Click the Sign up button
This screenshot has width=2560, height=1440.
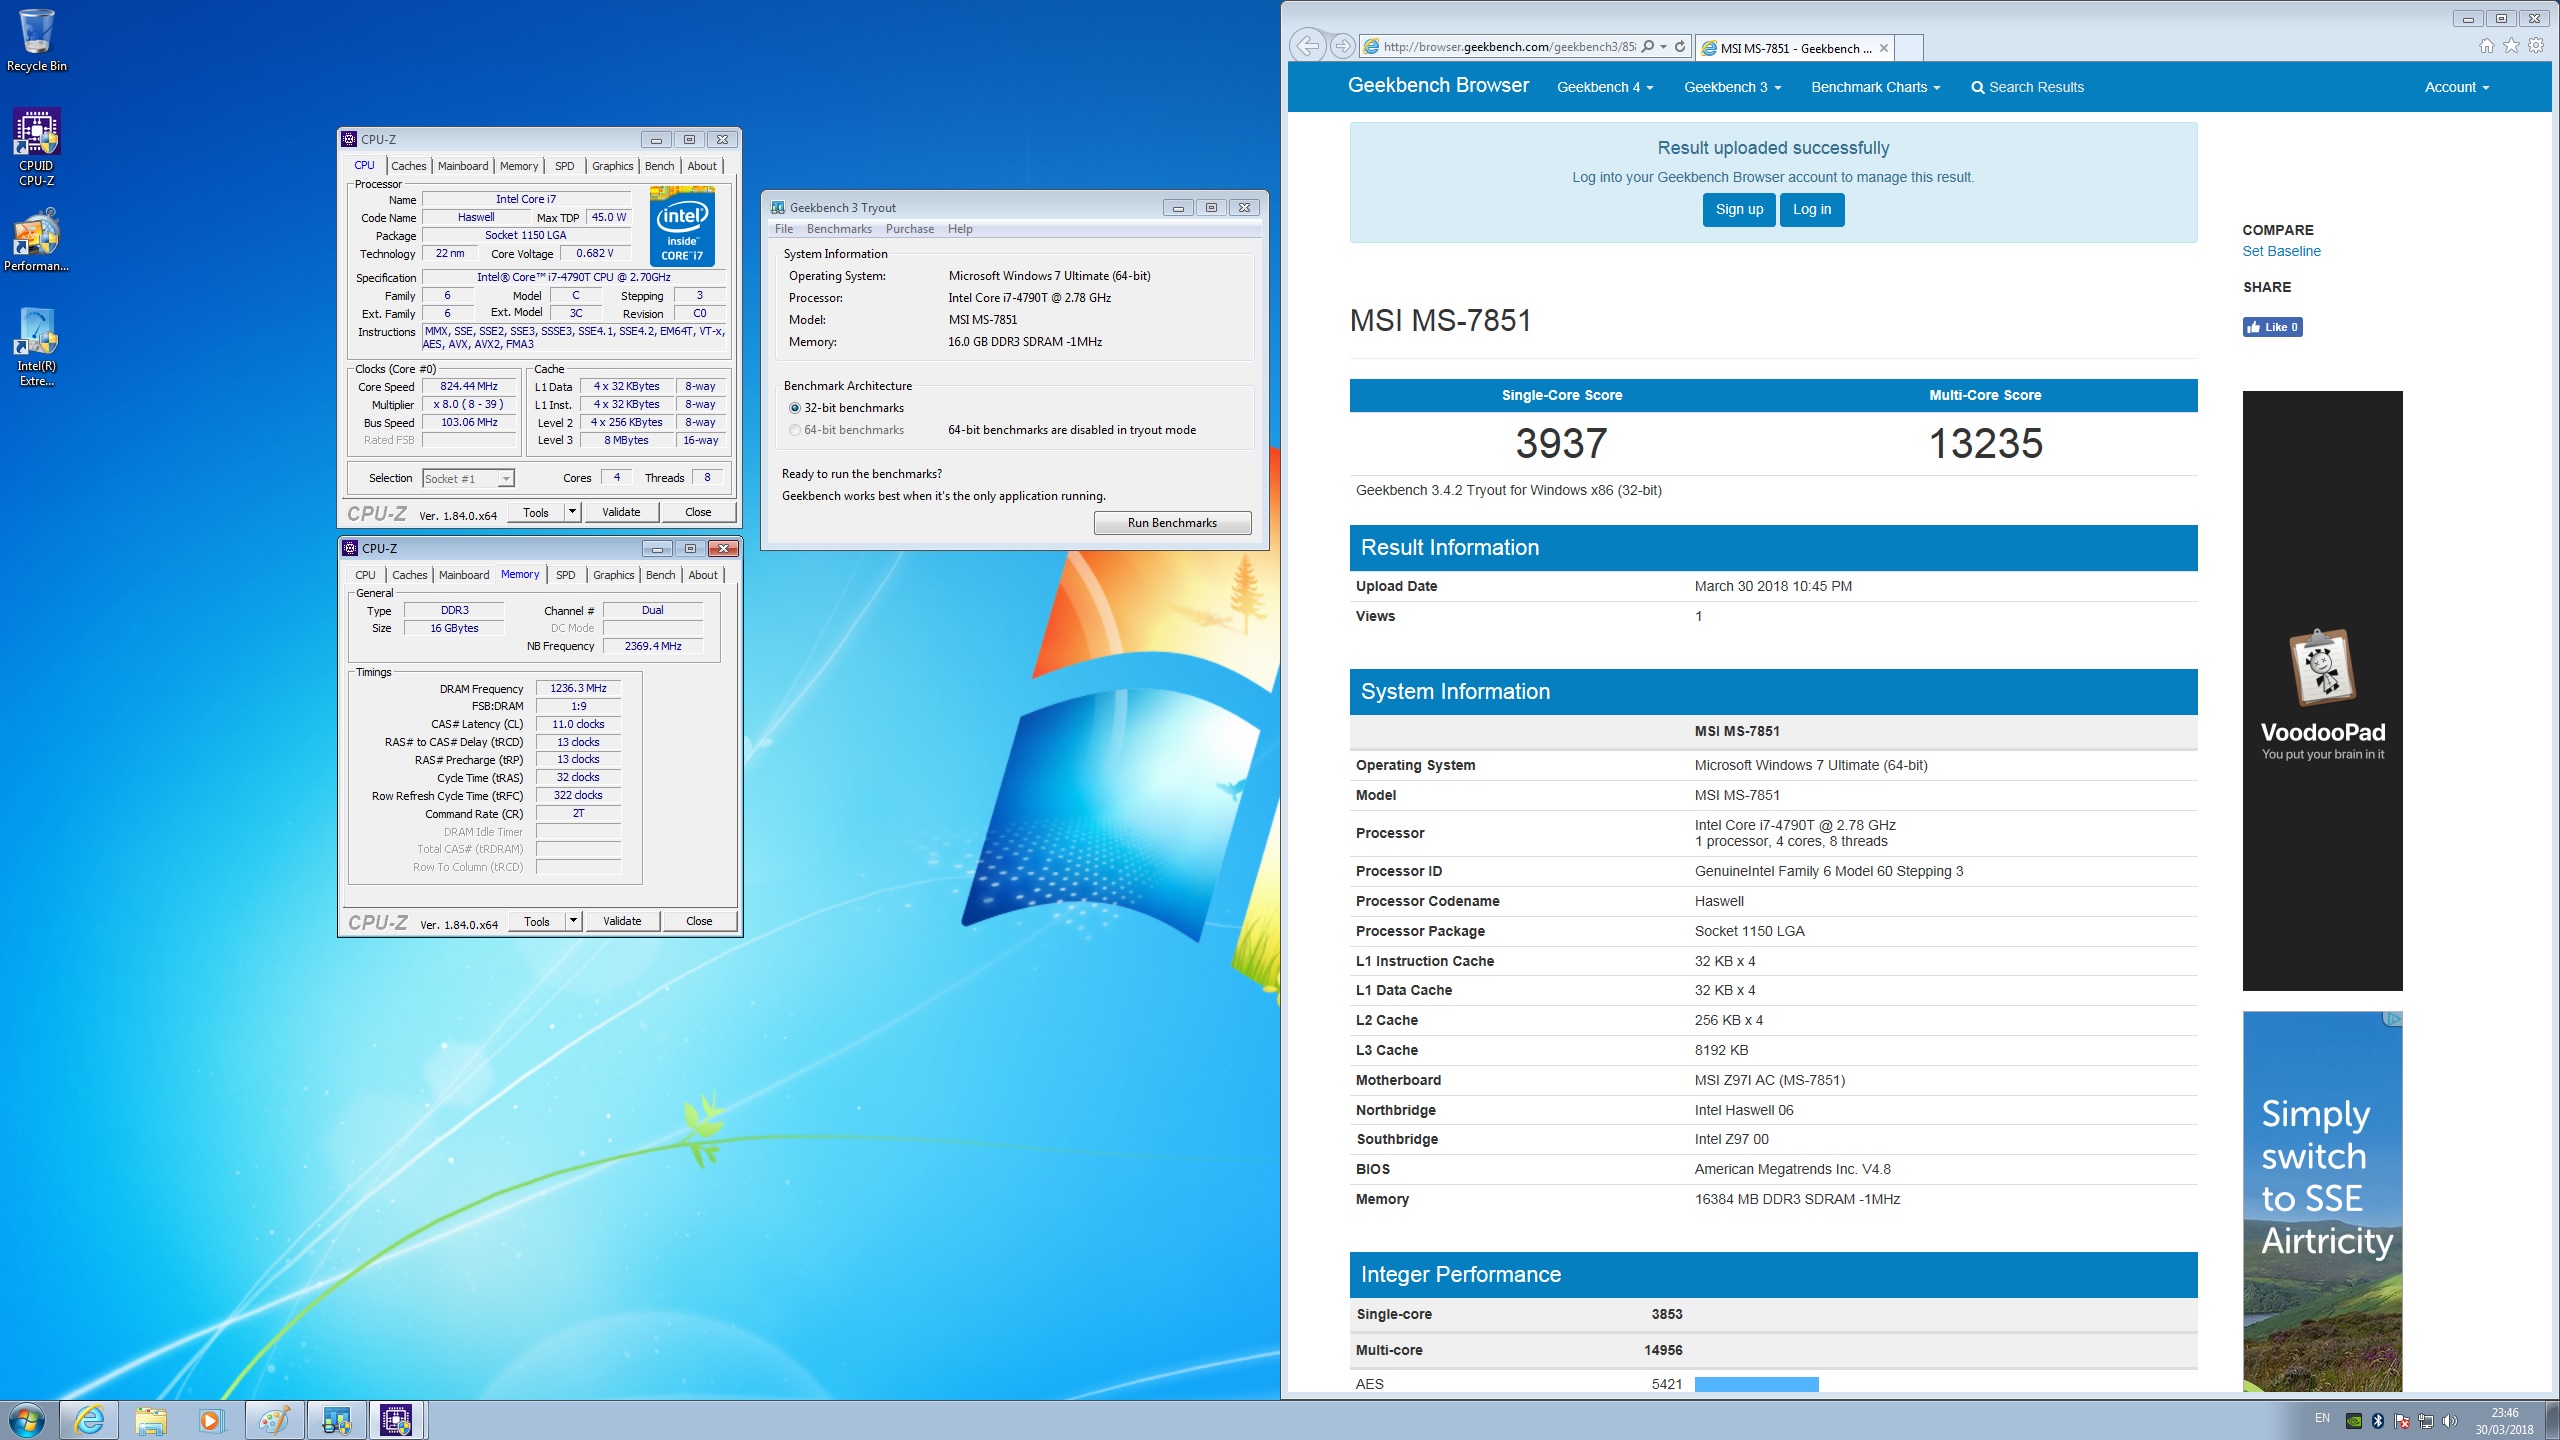pos(1739,209)
